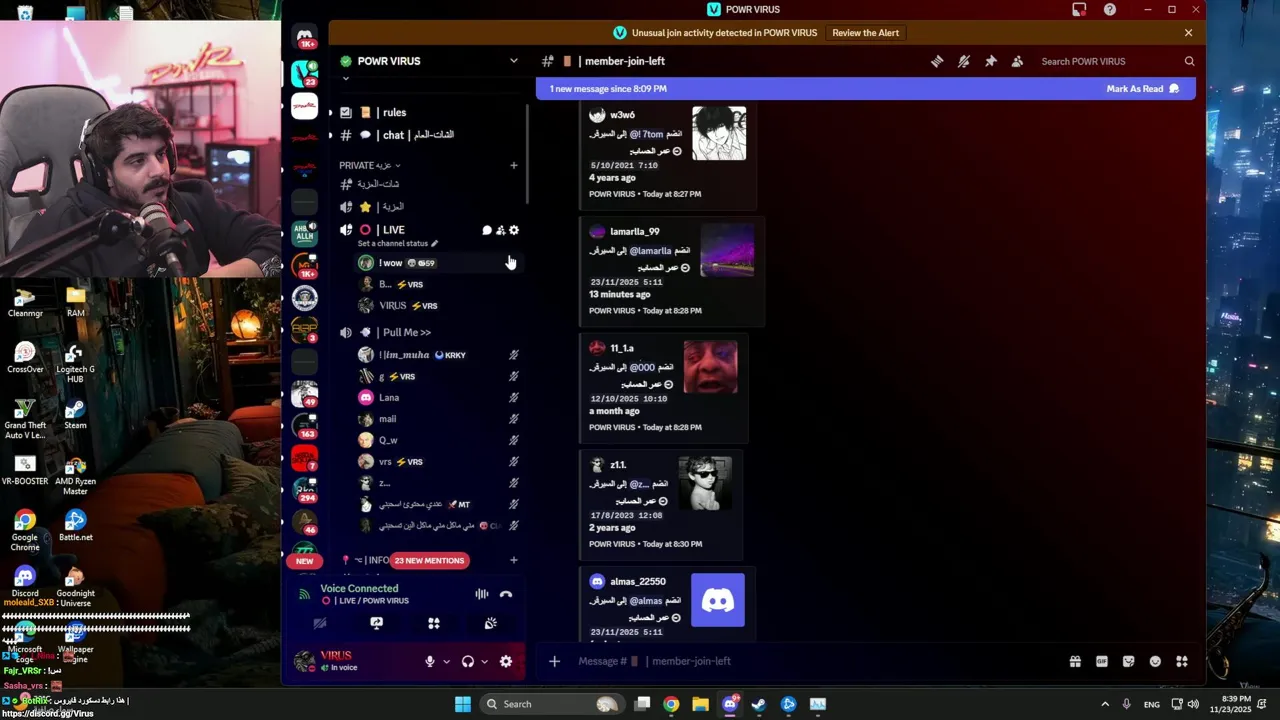Toggle the member list icon

[x=1017, y=61]
